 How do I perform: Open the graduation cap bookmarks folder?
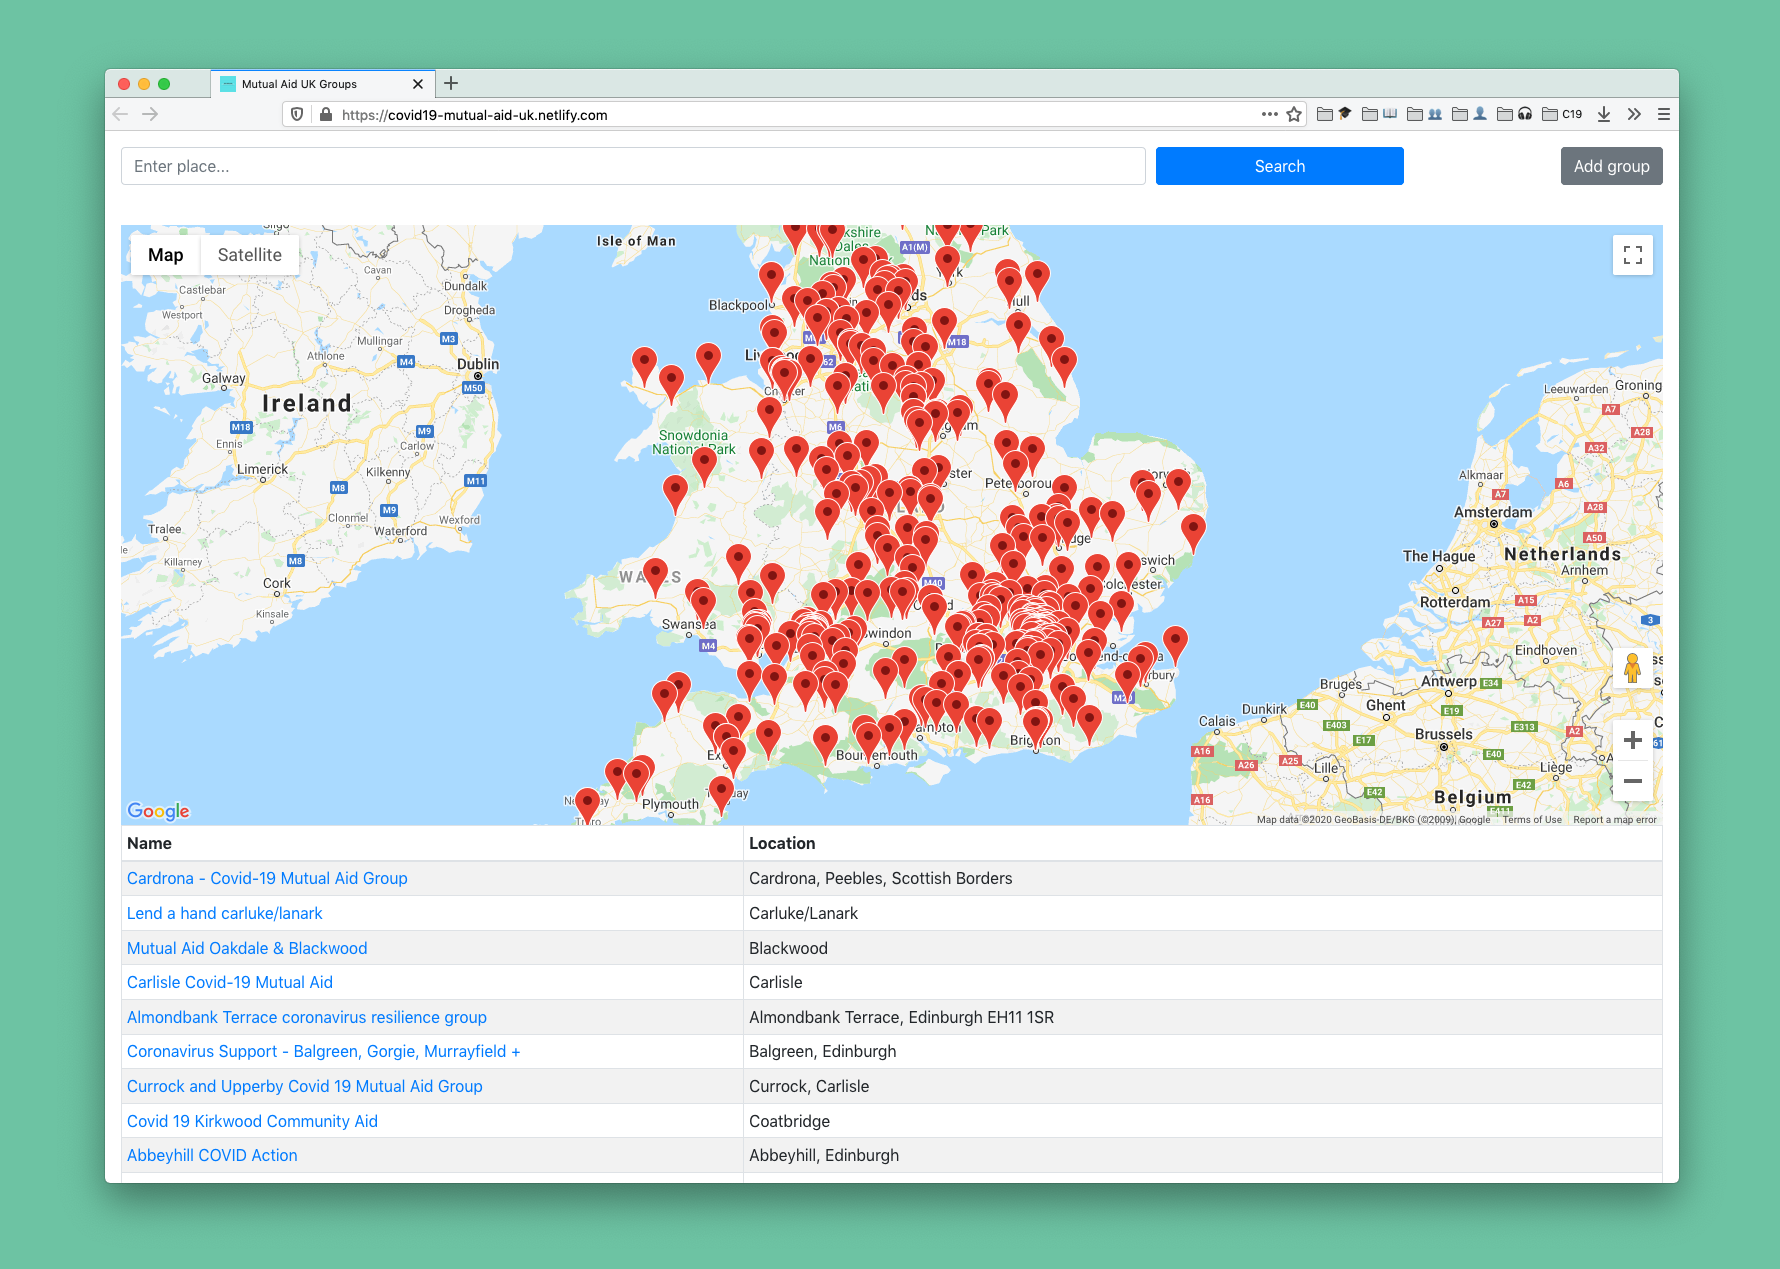[1334, 114]
